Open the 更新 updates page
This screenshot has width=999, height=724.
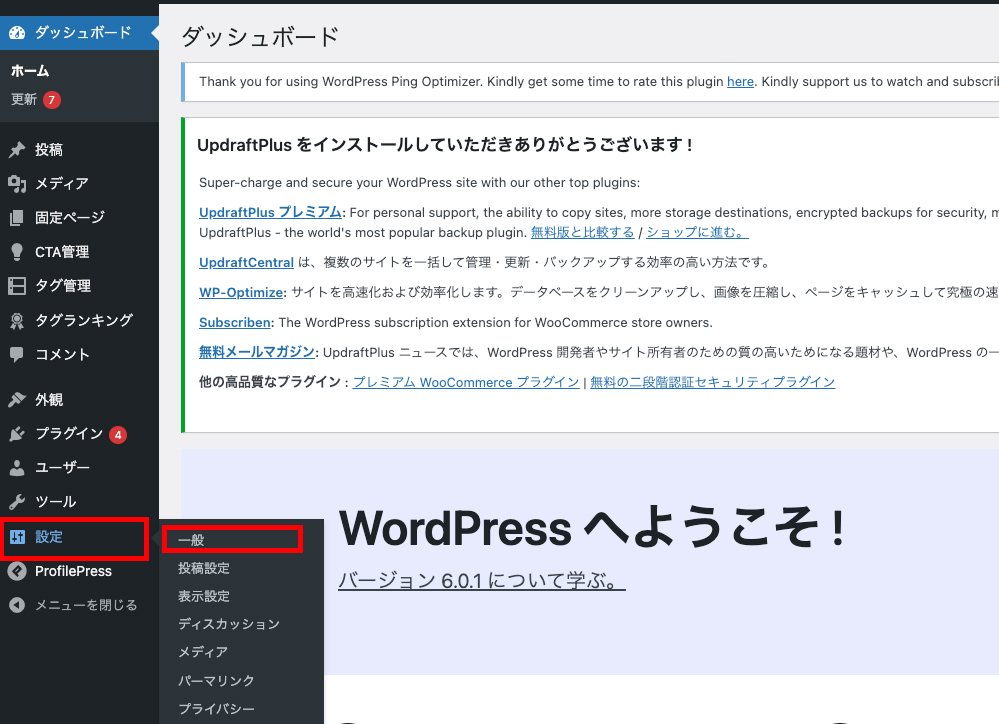[24, 99]
